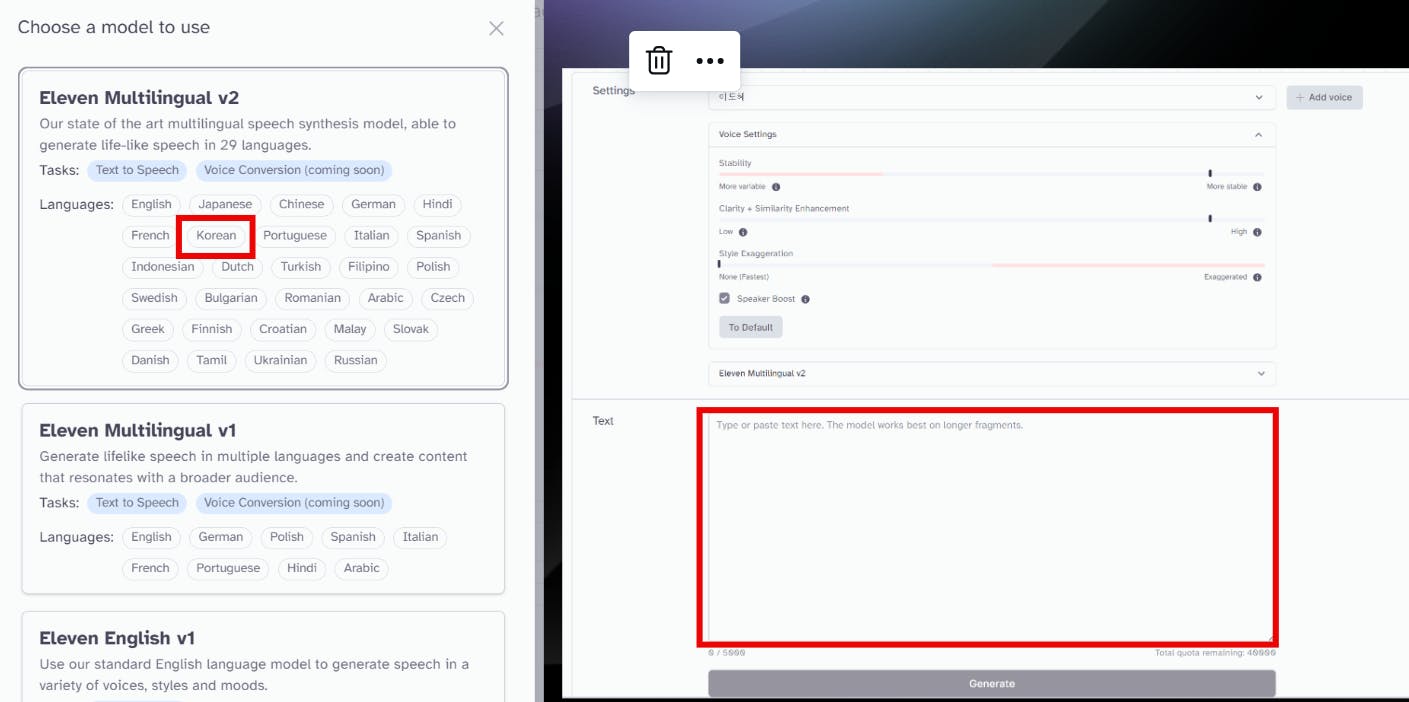Click info icon beside More stable
The height and width of the screenshot is (702, 1409).
[x=1257, y=187]
